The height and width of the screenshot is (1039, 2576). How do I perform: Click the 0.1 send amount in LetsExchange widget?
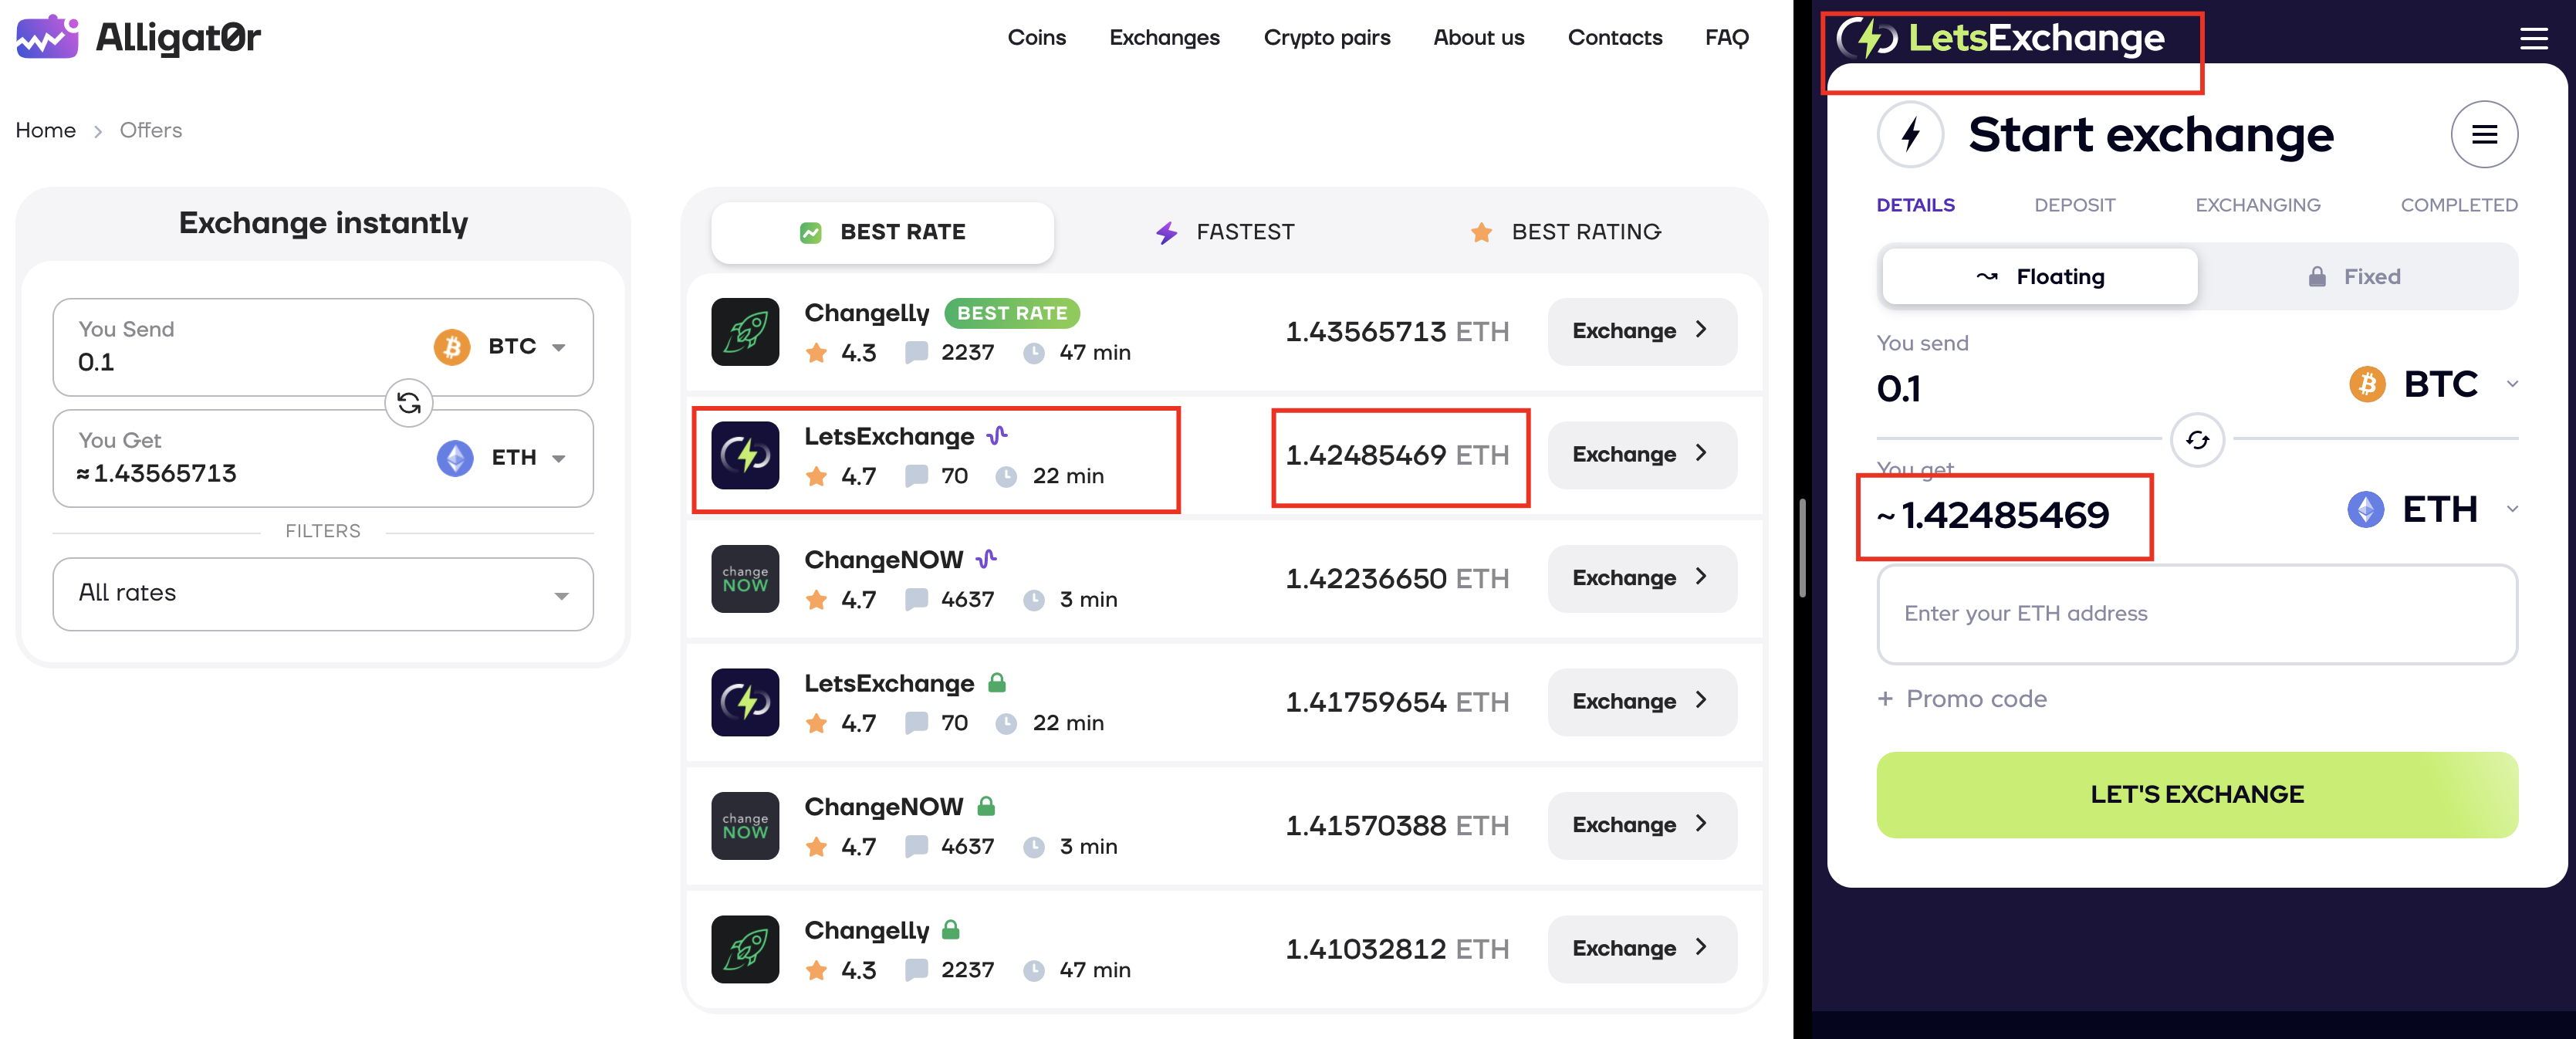pyautogui.click(x=1898, y=388)
